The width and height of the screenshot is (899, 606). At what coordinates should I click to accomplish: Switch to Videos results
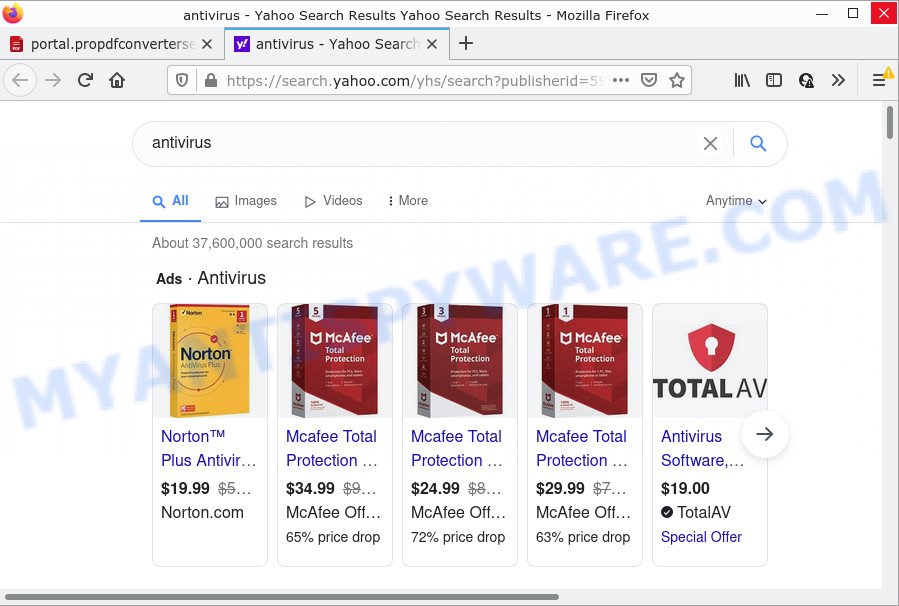(x=334, y=201)
